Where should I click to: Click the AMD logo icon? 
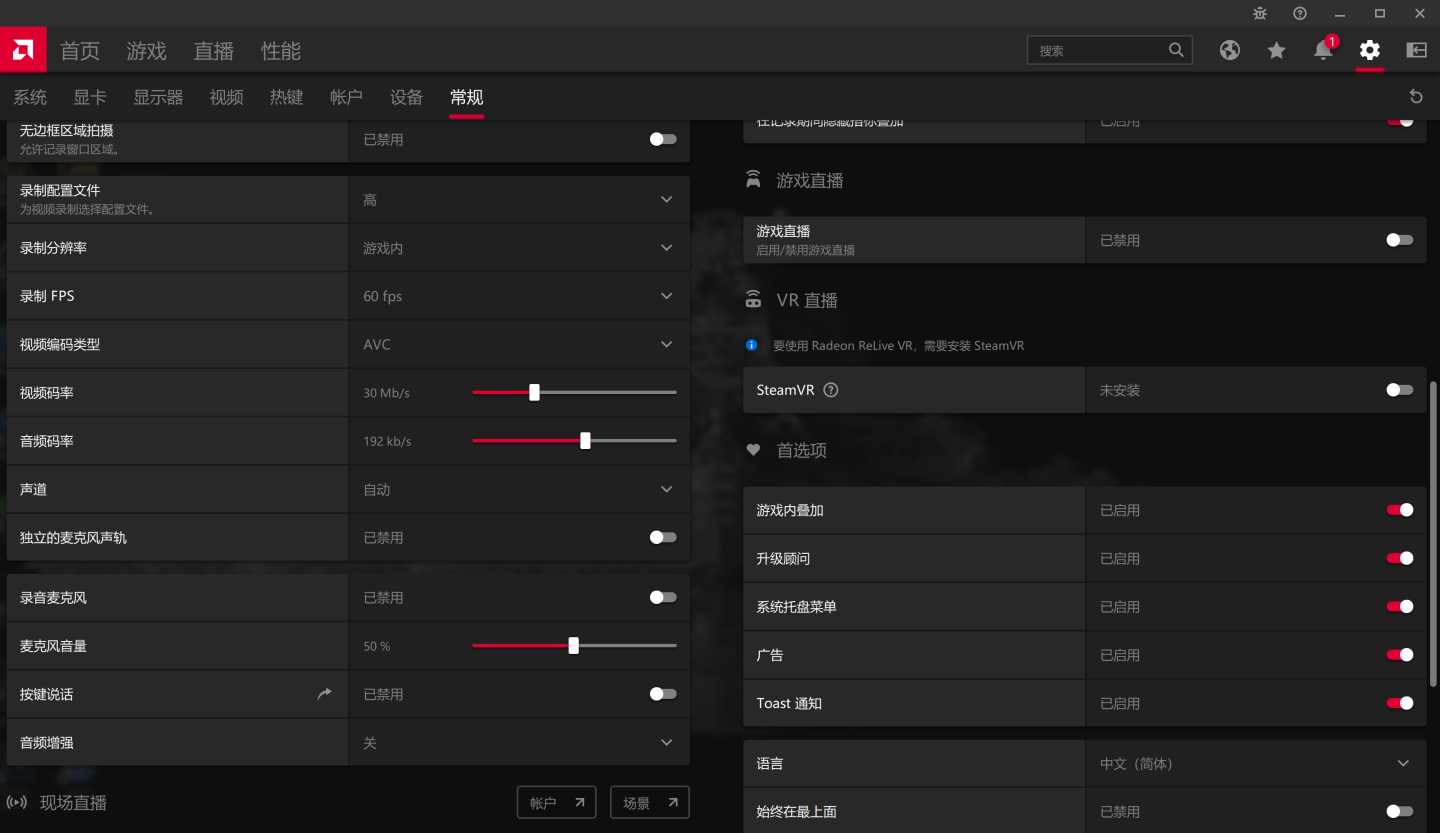click(x=23, y=49)
